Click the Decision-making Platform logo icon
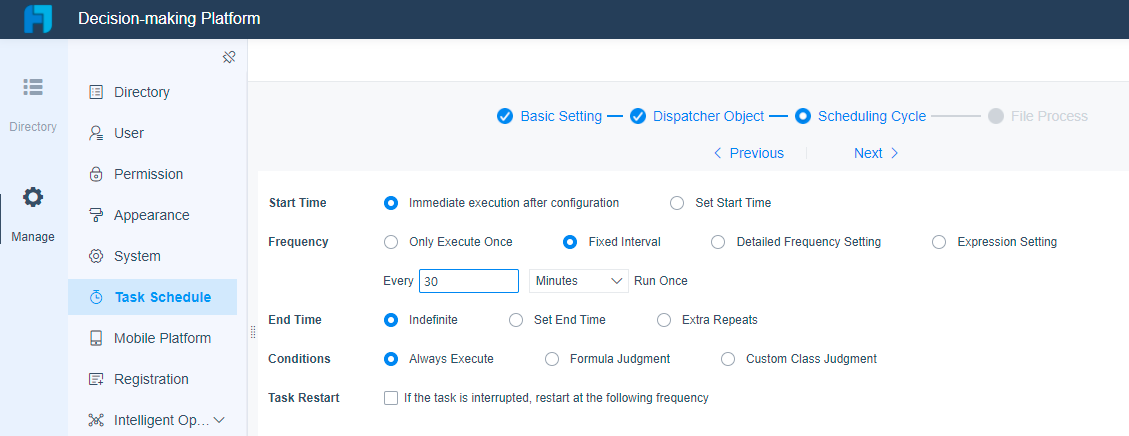1129x436 pixels. (x=38, y=19)
